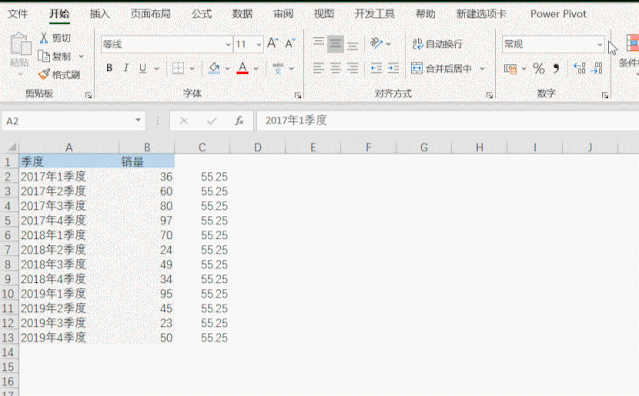Image resolution: width=639 pixels, height=396 pixels.
Task: Open the 文件 tab
Action: pyautogui.click(x=18, y=14)
